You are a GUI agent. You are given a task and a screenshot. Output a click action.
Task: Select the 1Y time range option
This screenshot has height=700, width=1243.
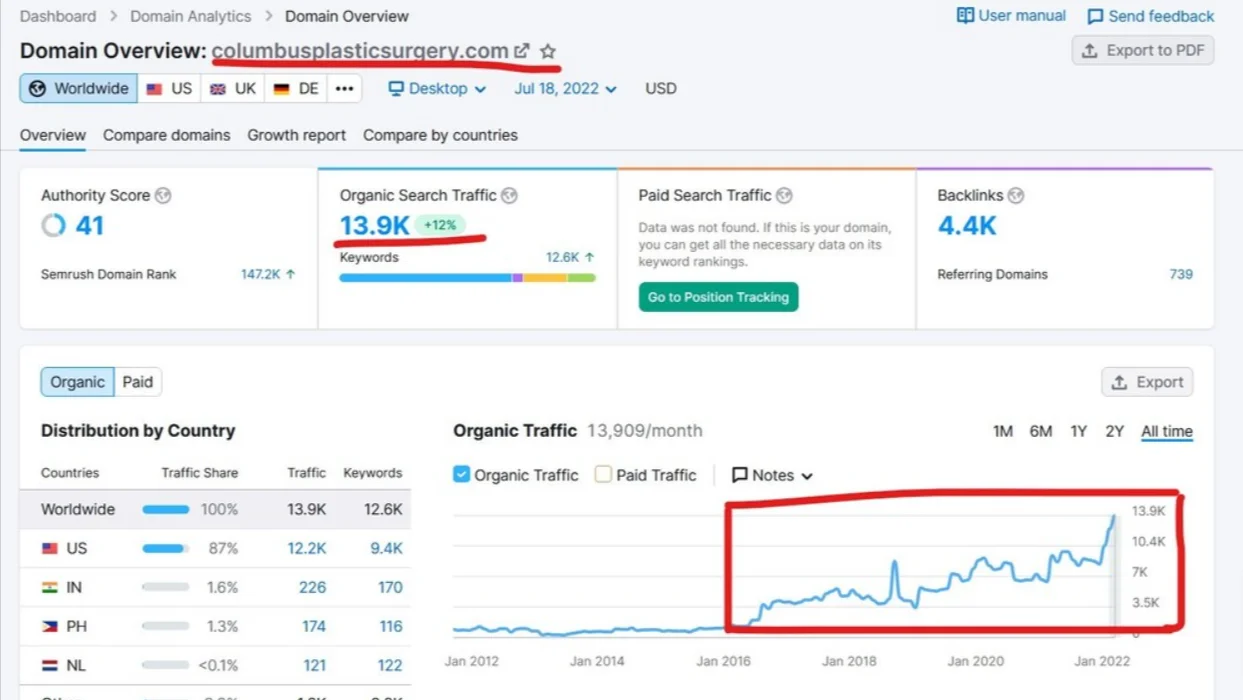[x=1078, y=432]
